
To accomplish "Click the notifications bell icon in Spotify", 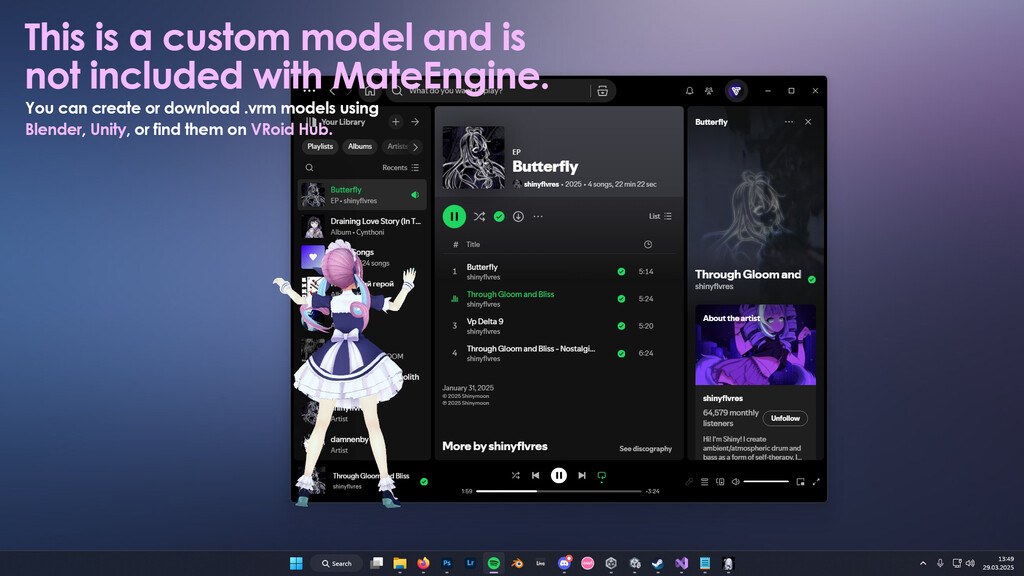I will coord(689,91).
